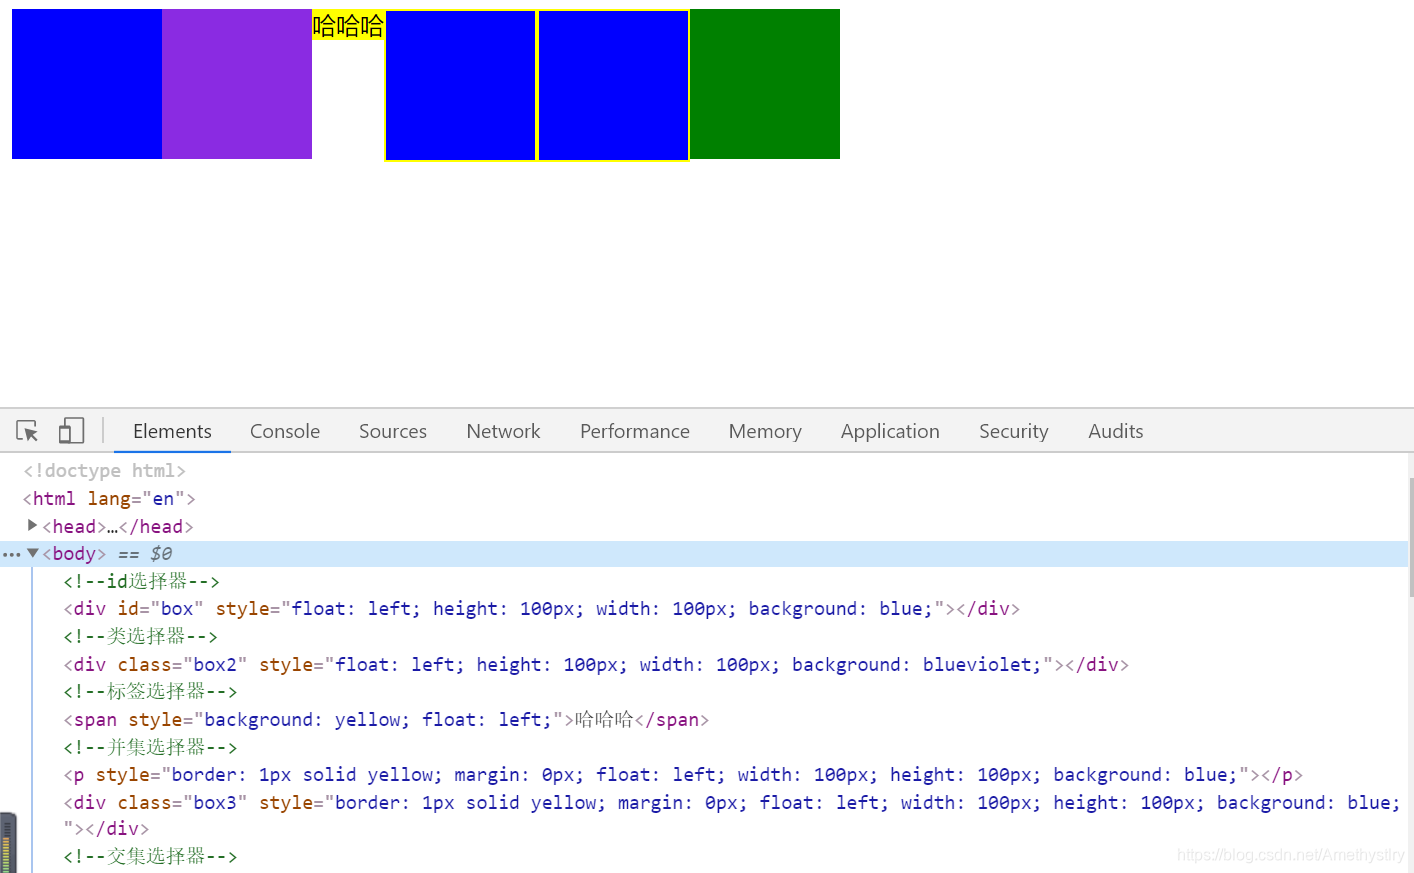This screenshot has height=873, width=1414.
Task: Select the 并集选择器 comment line
Action: tap(150, 747)
